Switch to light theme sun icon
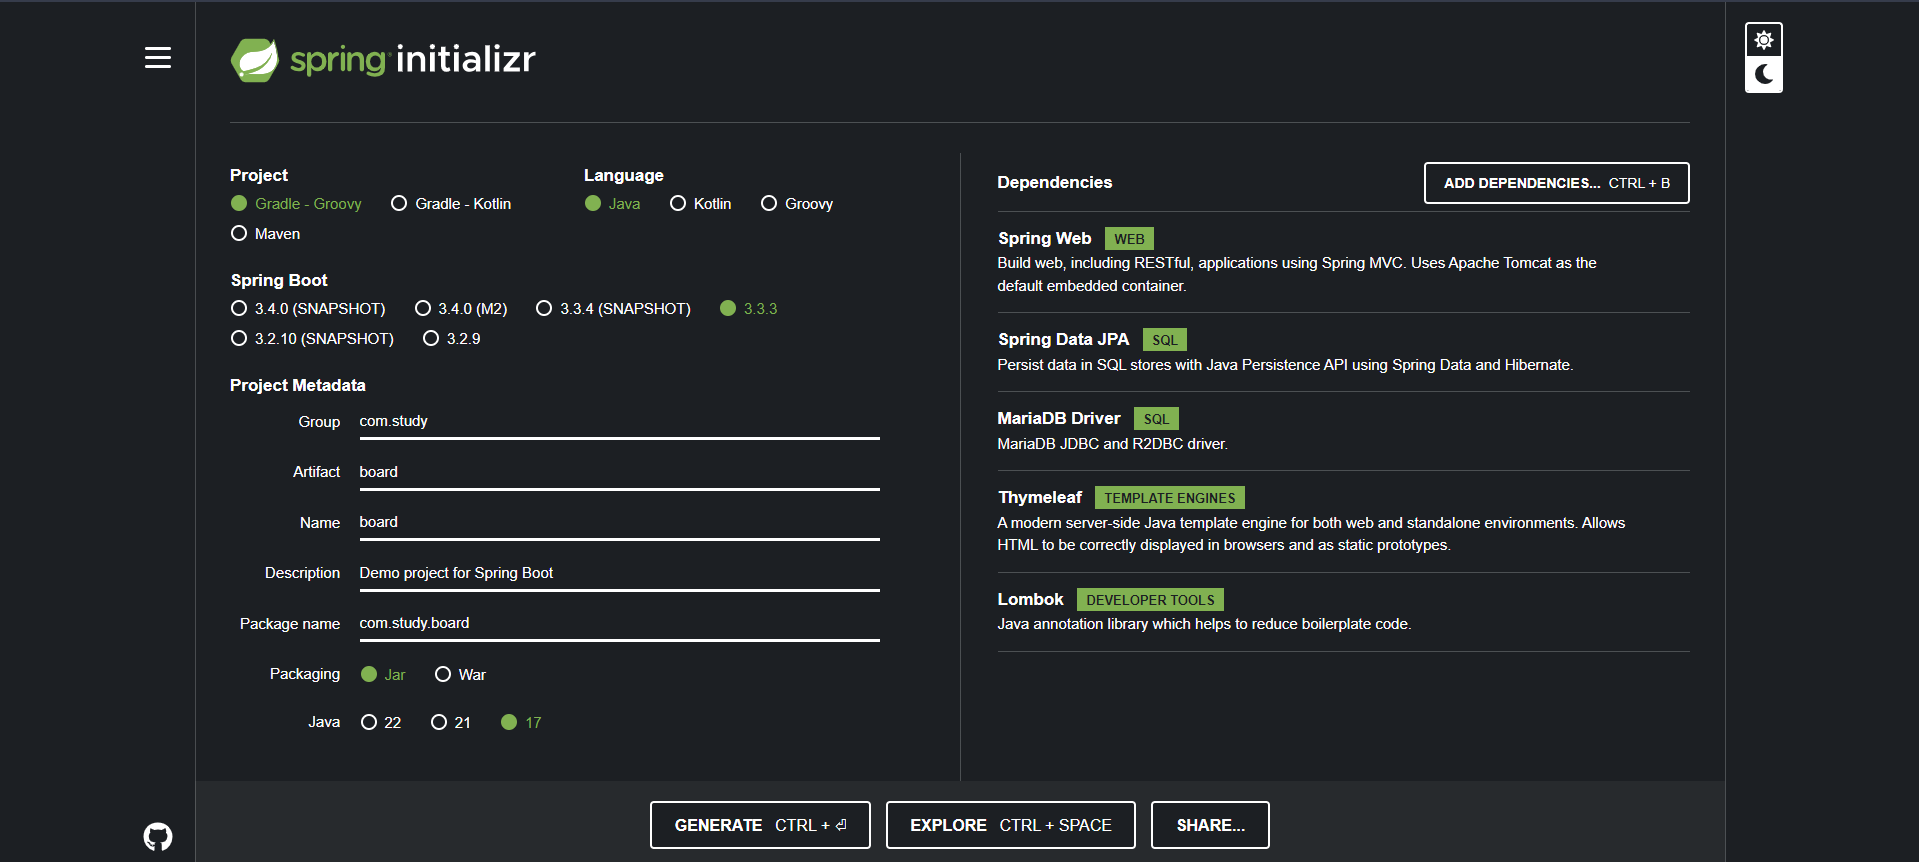The height and width of the screenshot is (862, 1919). tap(1764, 40)
